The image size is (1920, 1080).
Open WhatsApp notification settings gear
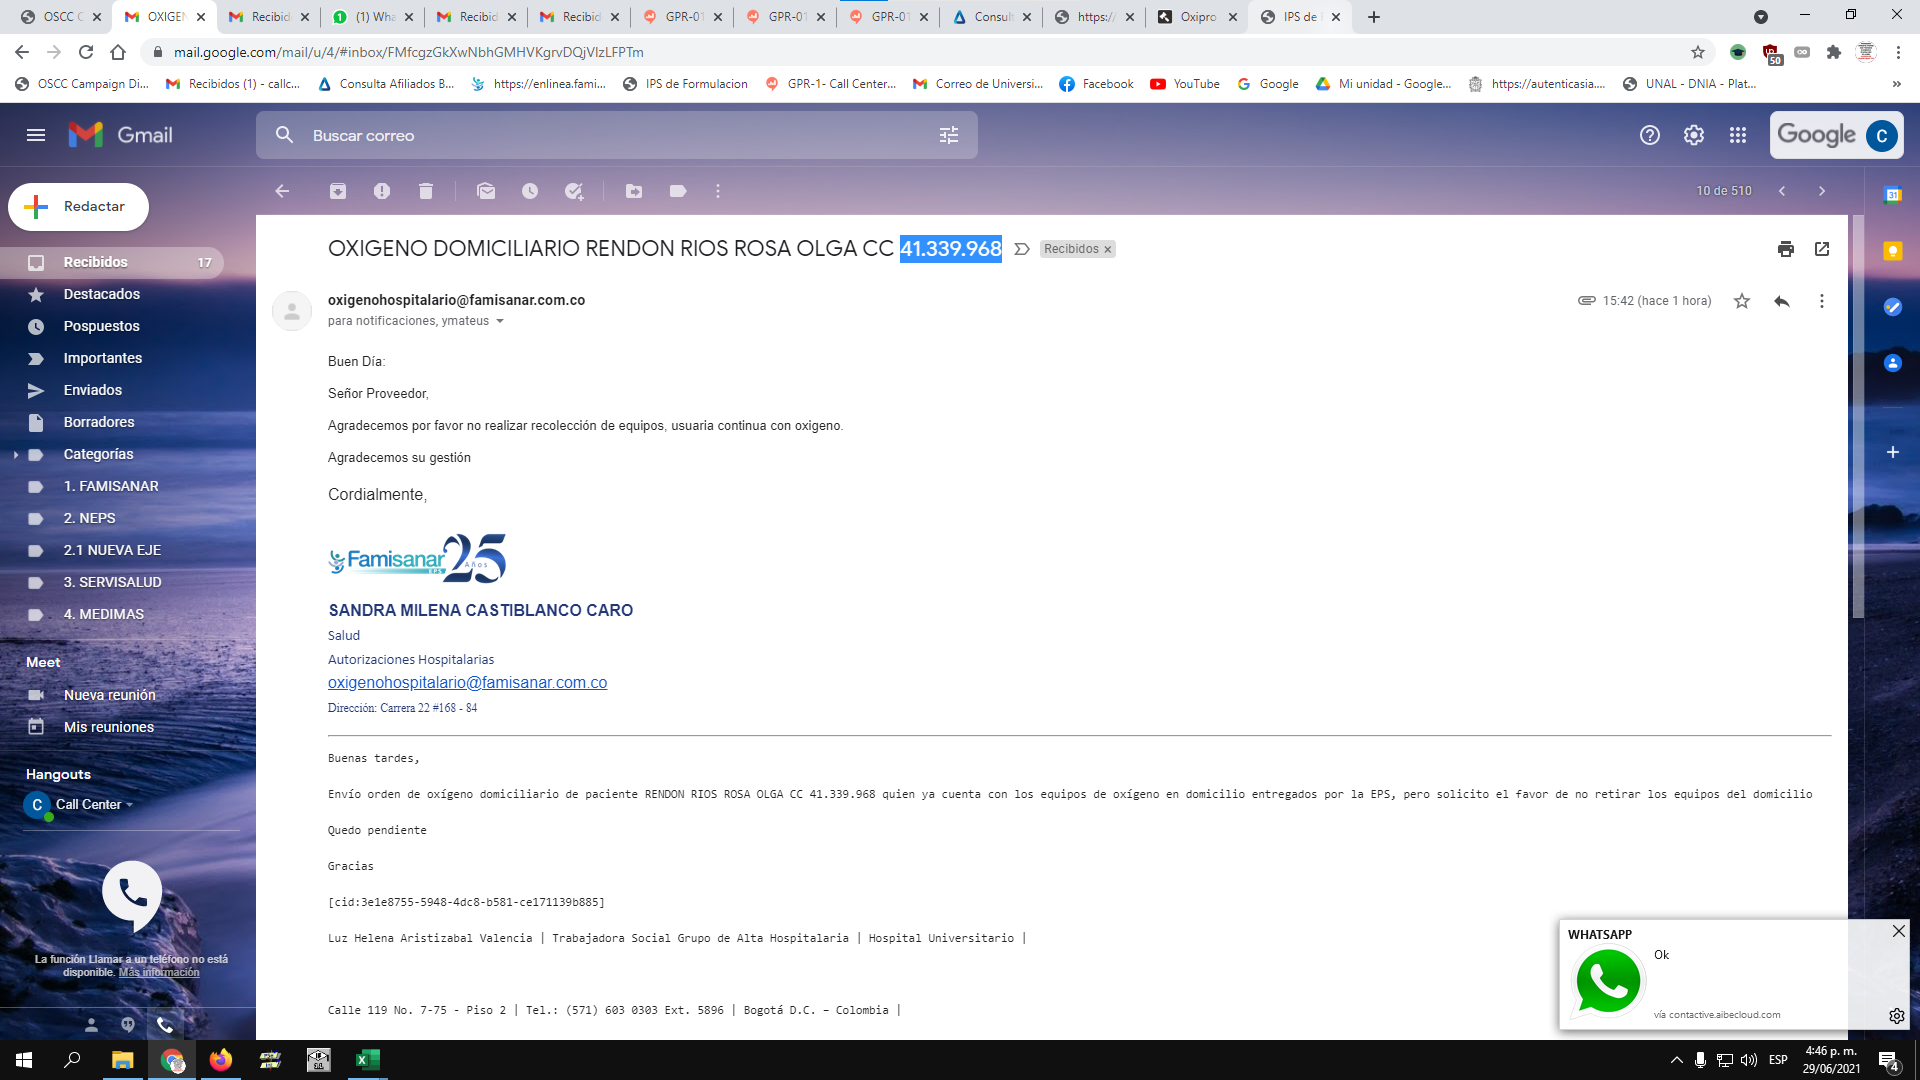point(1897,1016)
